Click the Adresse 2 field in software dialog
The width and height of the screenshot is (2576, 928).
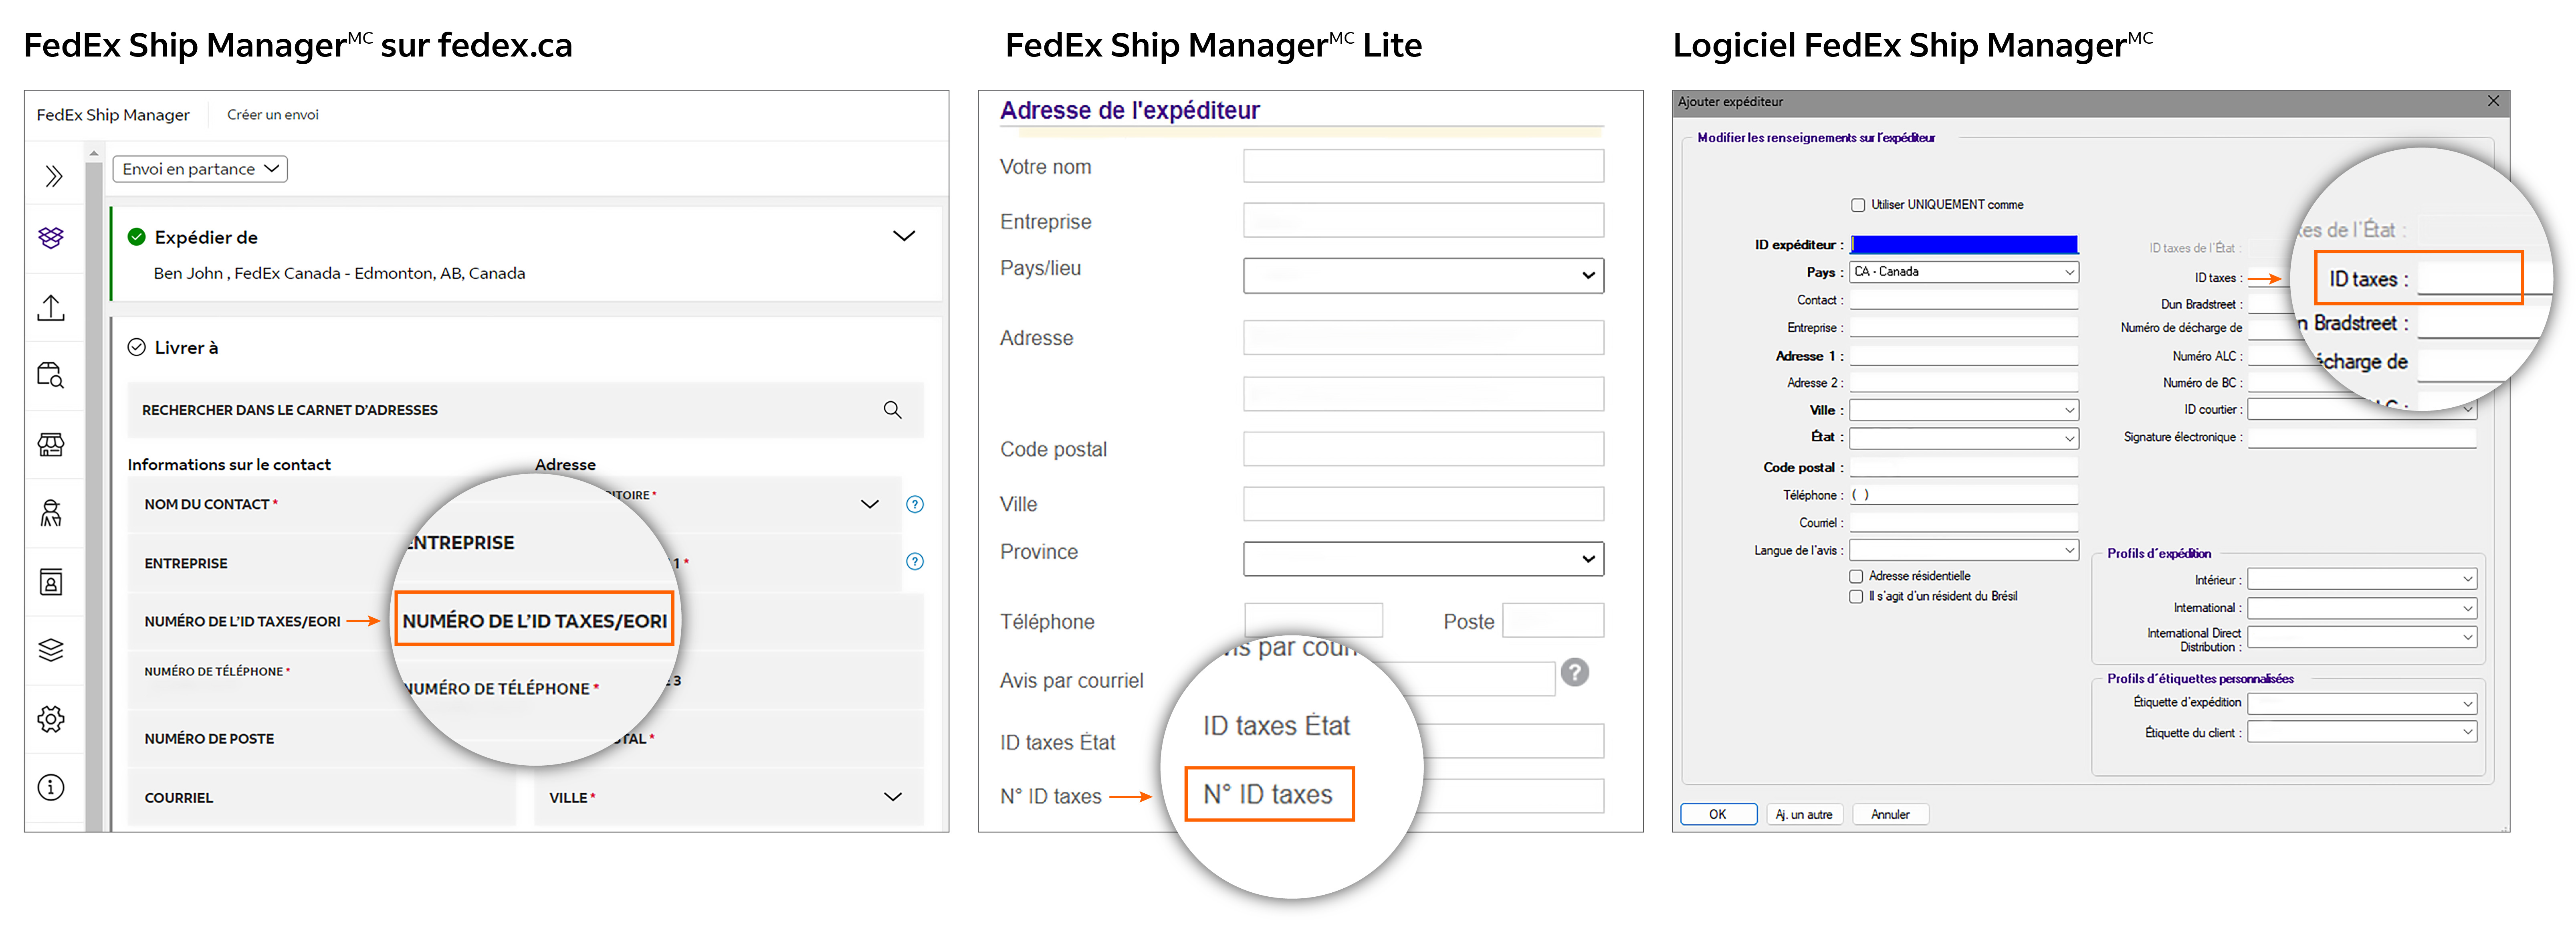tap(1964, 383)
